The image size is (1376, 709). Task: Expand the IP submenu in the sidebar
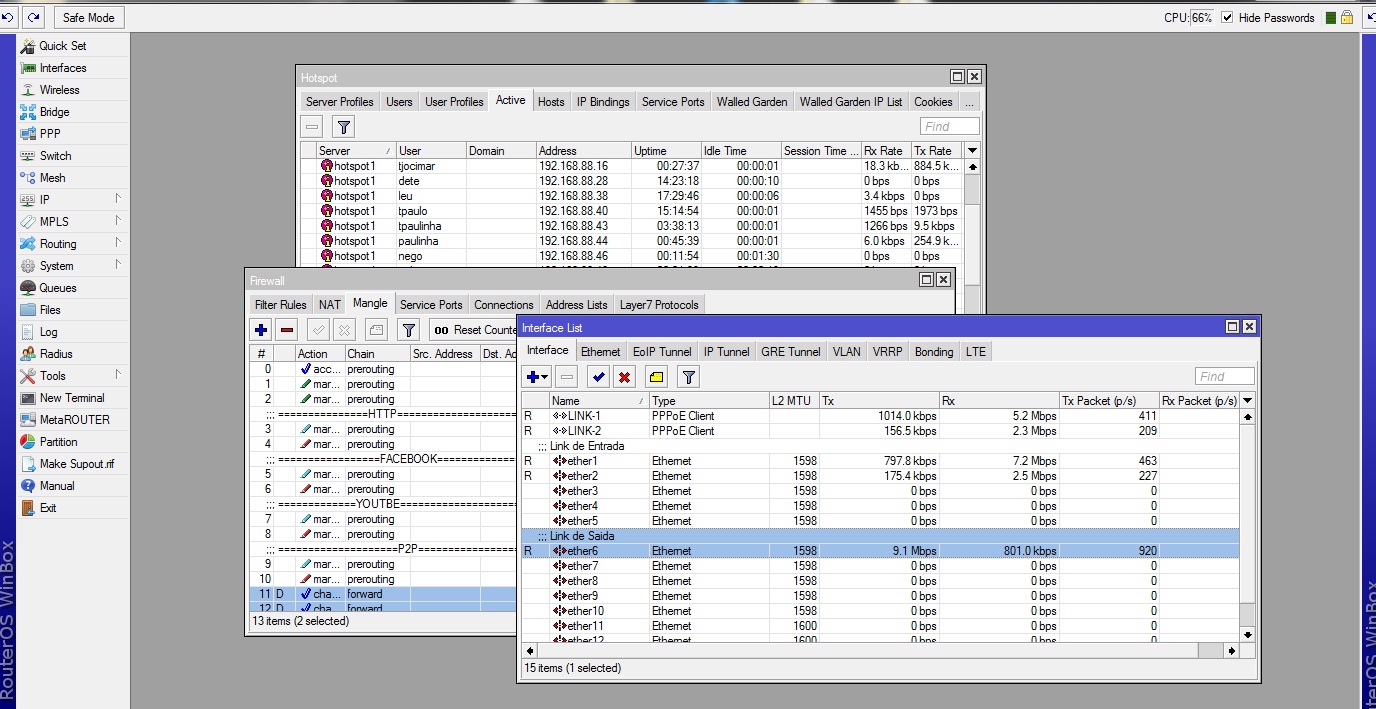tap(118, 200)
